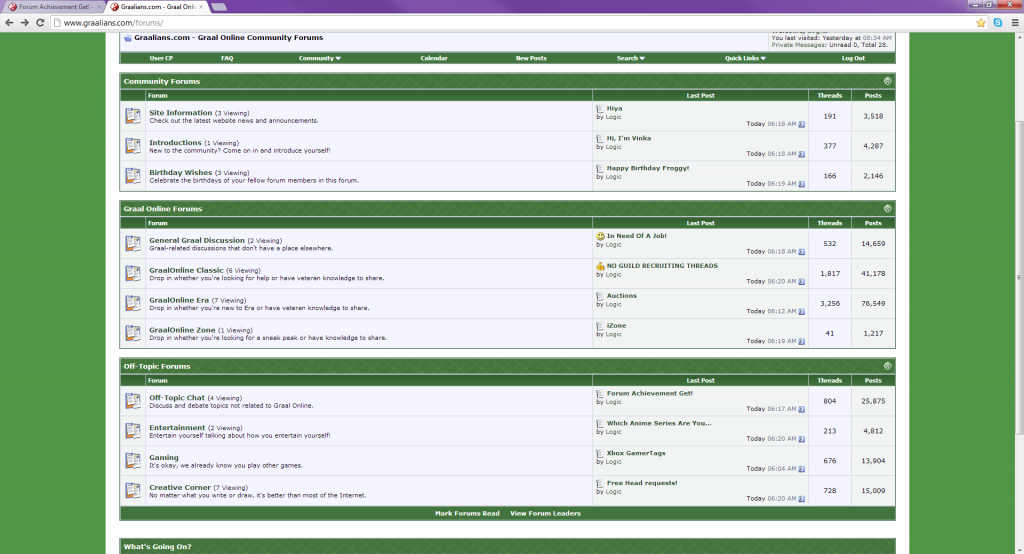
Task: Open the Search dropdown in navbar
Action: (630, 58)
